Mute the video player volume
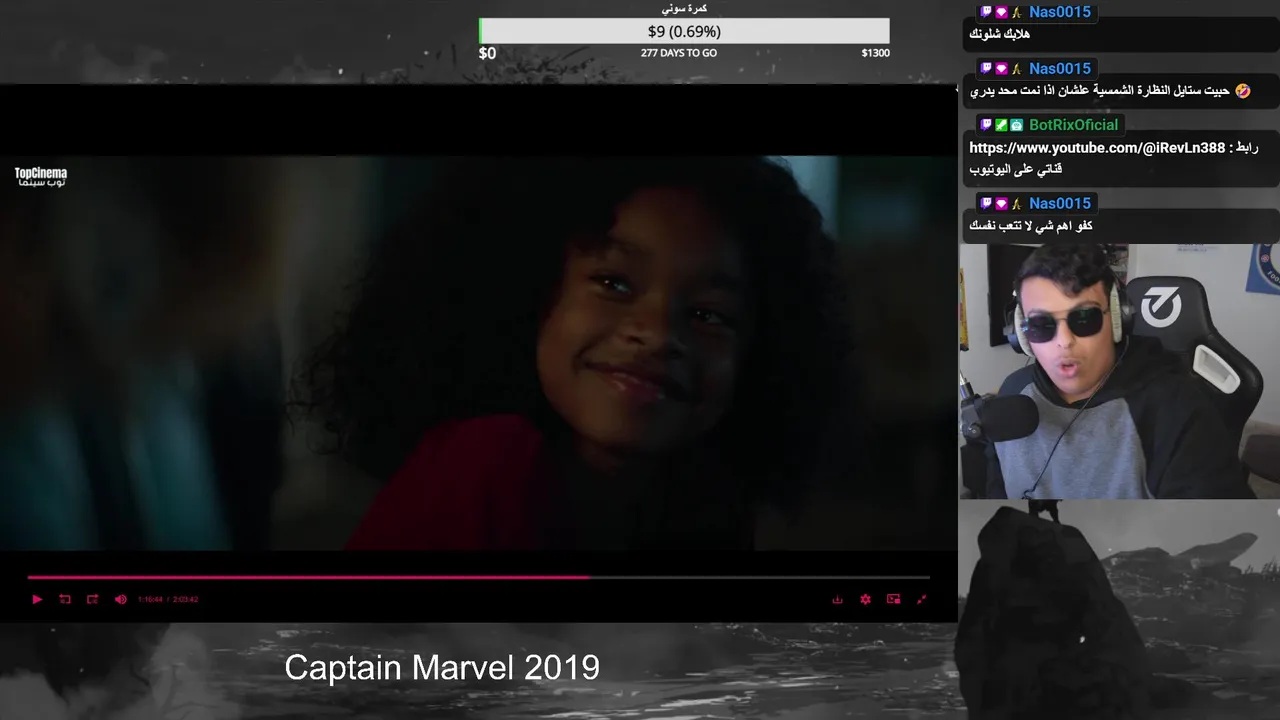1280x720 pixels. [121, 599]
